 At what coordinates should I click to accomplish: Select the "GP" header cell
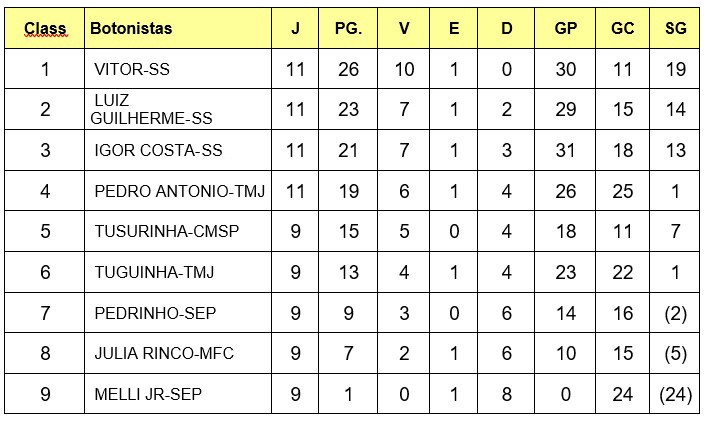point(566,29)
